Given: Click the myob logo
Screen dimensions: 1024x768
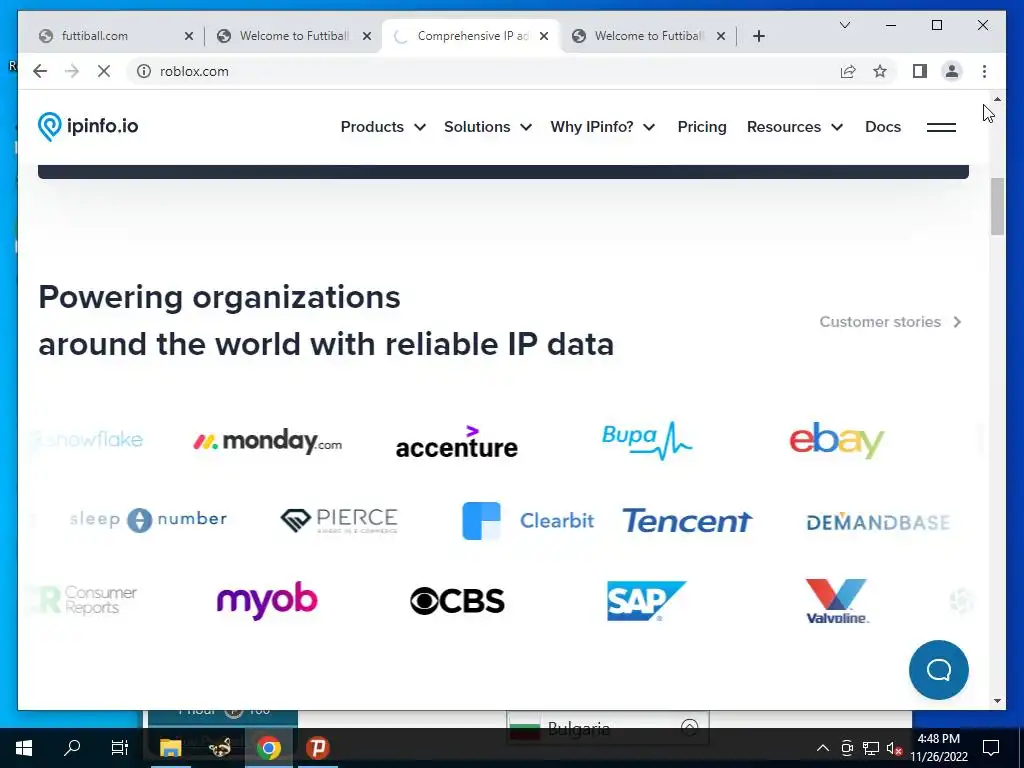Looking at the screenshot, I should [x=267, y=600].
